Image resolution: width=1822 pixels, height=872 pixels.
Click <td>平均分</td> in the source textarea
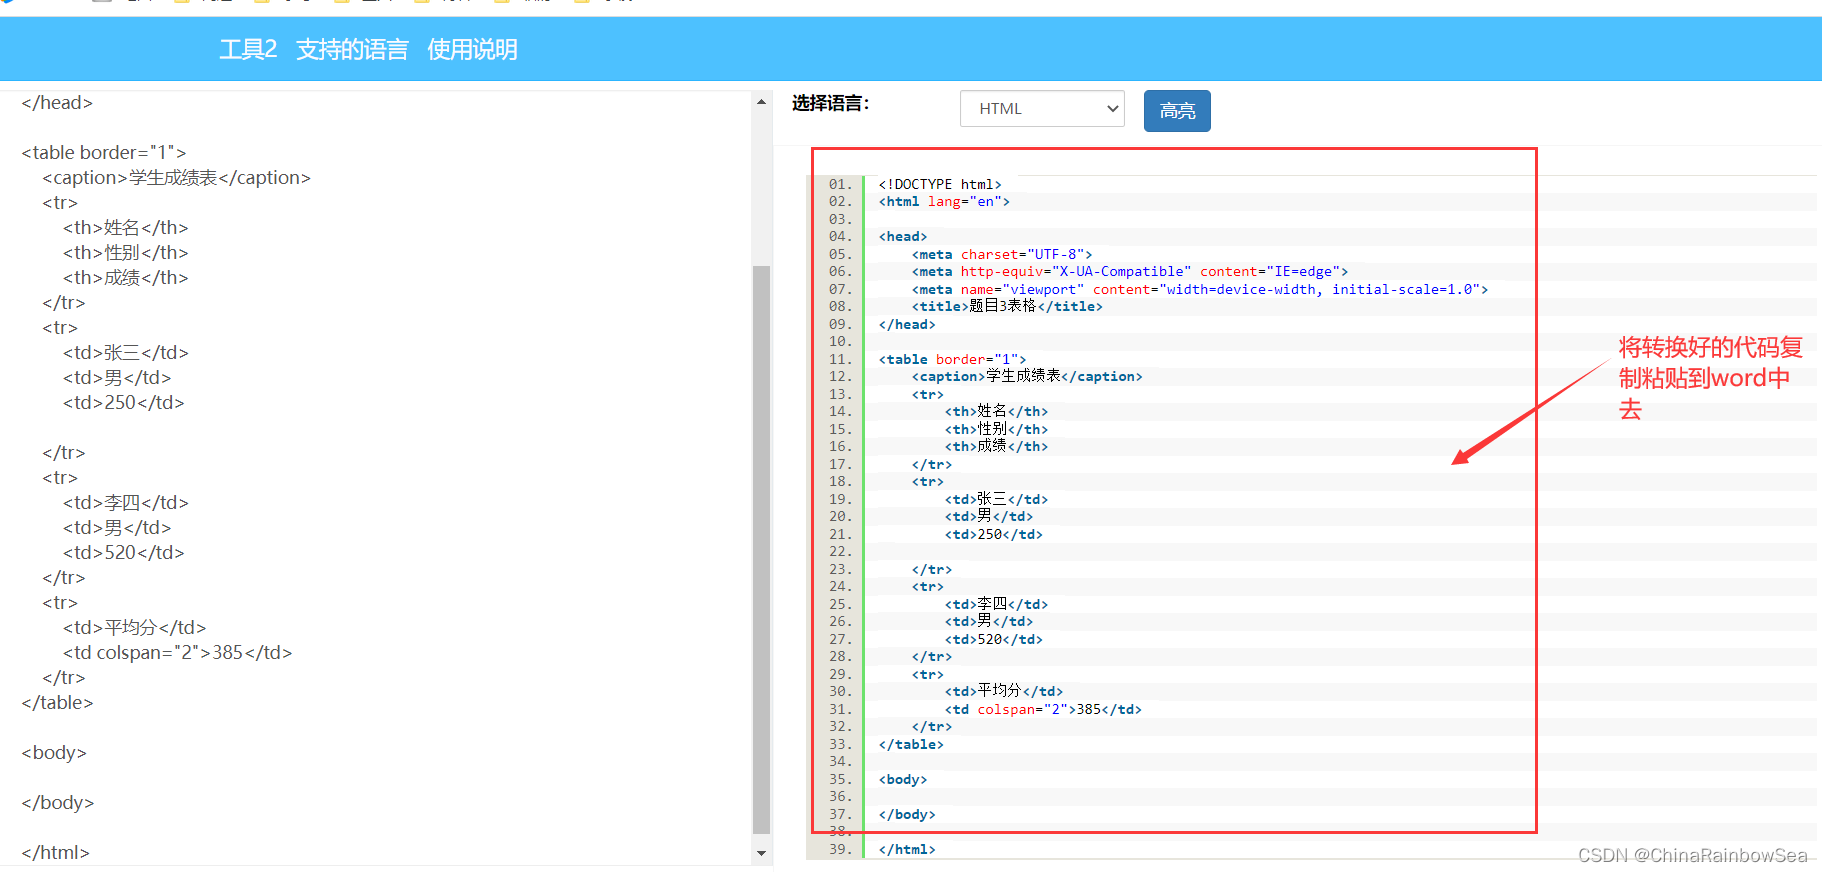coord(135,627)
